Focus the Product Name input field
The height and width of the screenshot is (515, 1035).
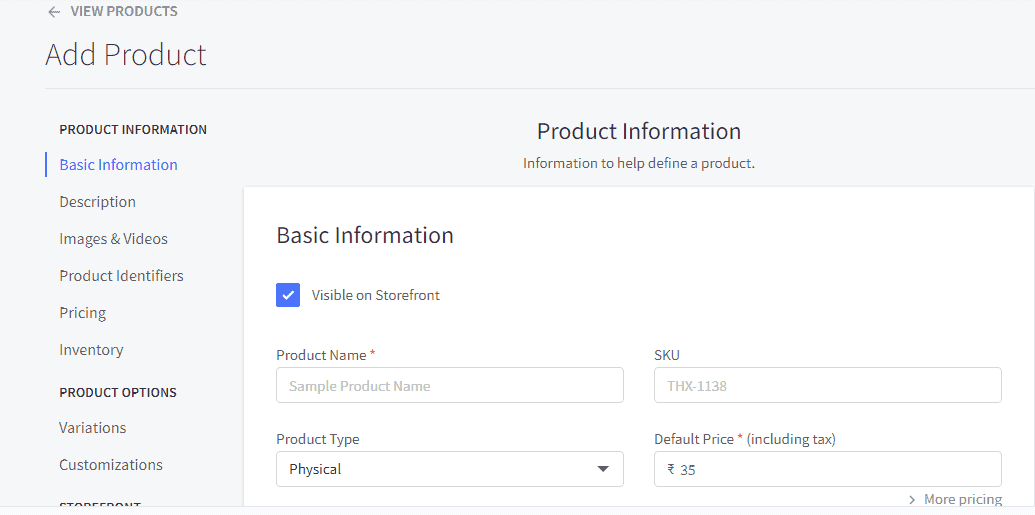449,385
